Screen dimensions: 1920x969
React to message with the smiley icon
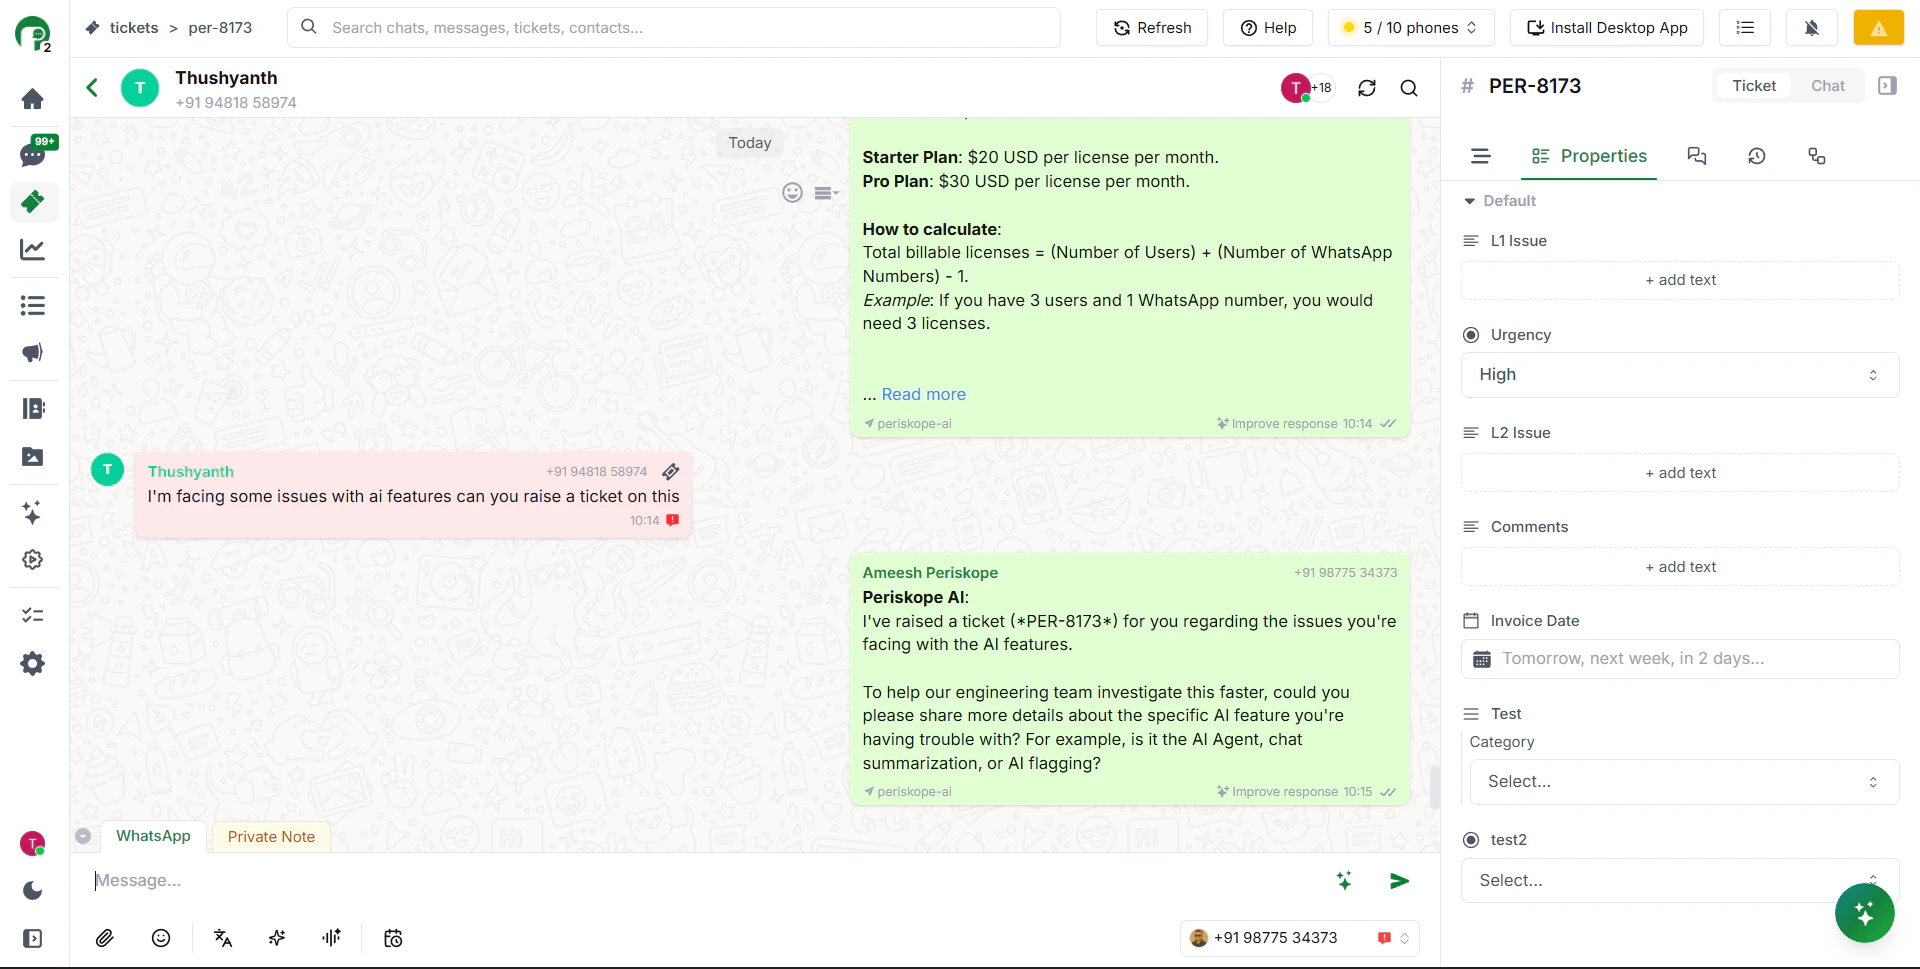click(792, 193)
